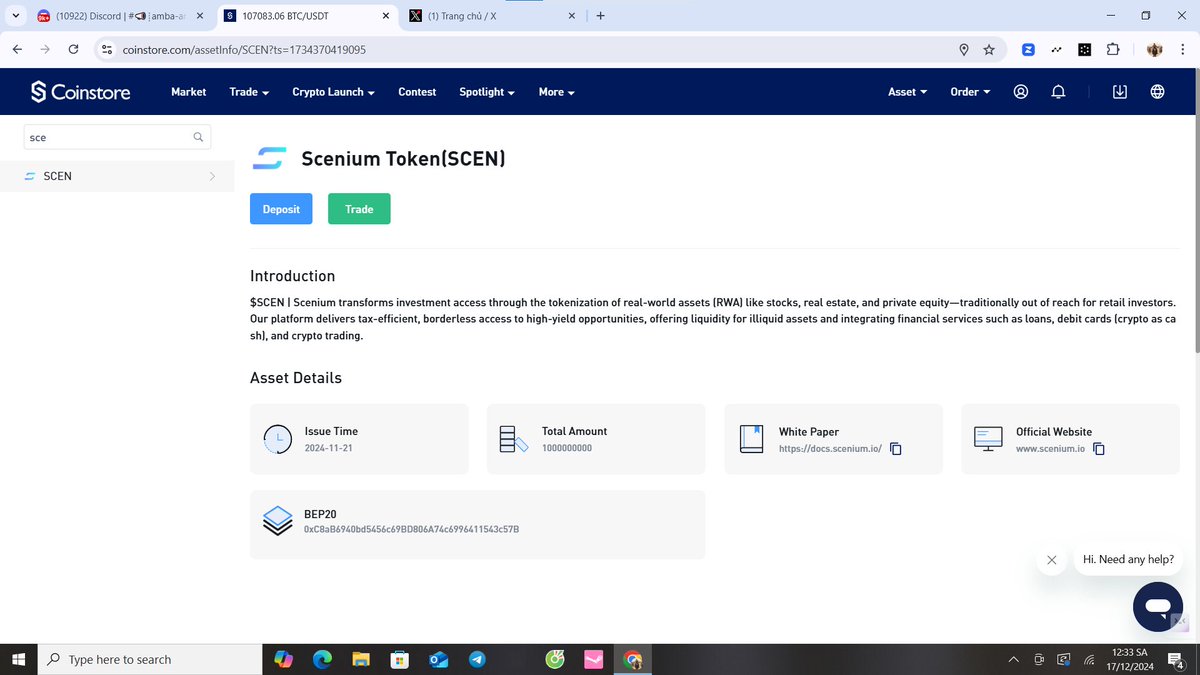Close the Discord tab

click(200, 16)
